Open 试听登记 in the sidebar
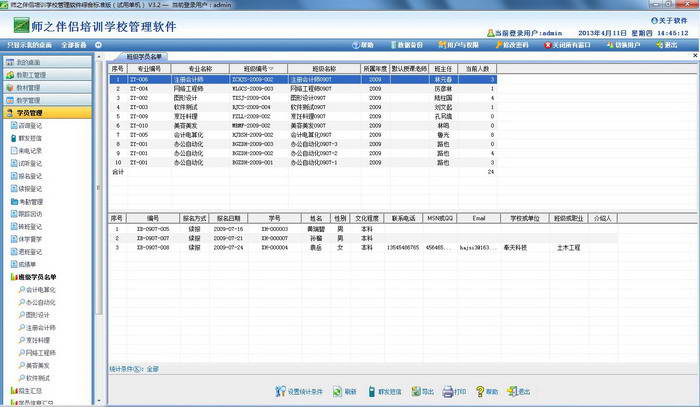Screen dimensions: 700x407 tap(26, 163)
